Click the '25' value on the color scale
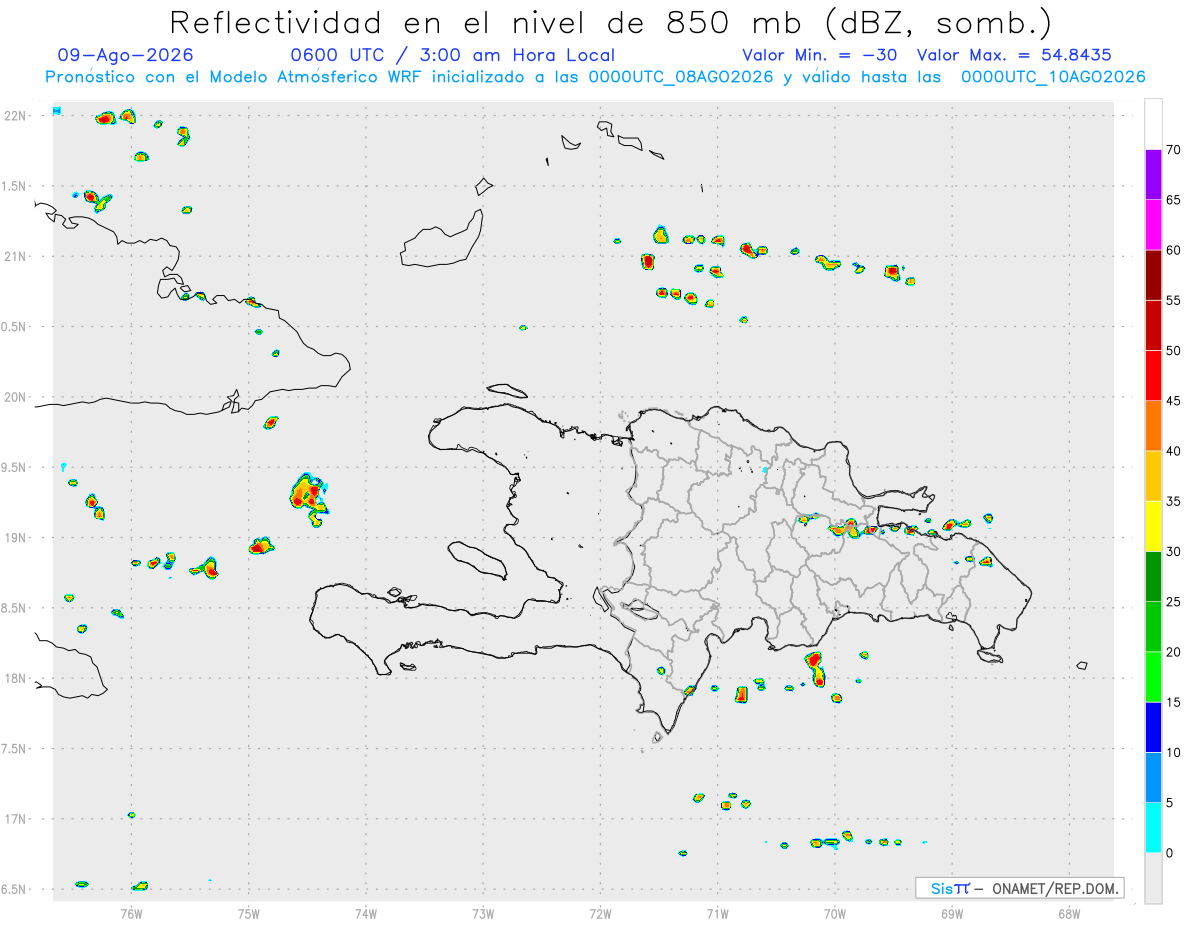The image size is (1200, 927). pos(1173,602)
